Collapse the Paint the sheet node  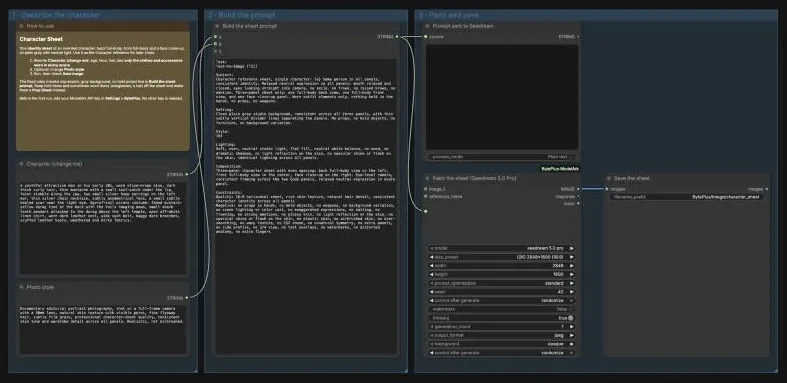pyautogui.click(x=427, y=178)
